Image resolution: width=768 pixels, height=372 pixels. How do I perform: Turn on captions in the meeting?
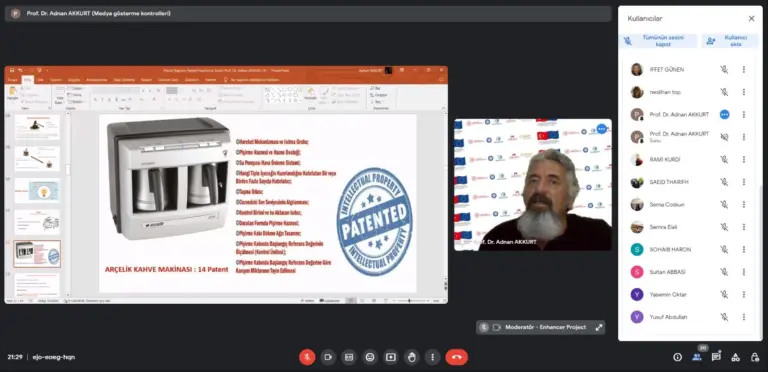(349, 357)
